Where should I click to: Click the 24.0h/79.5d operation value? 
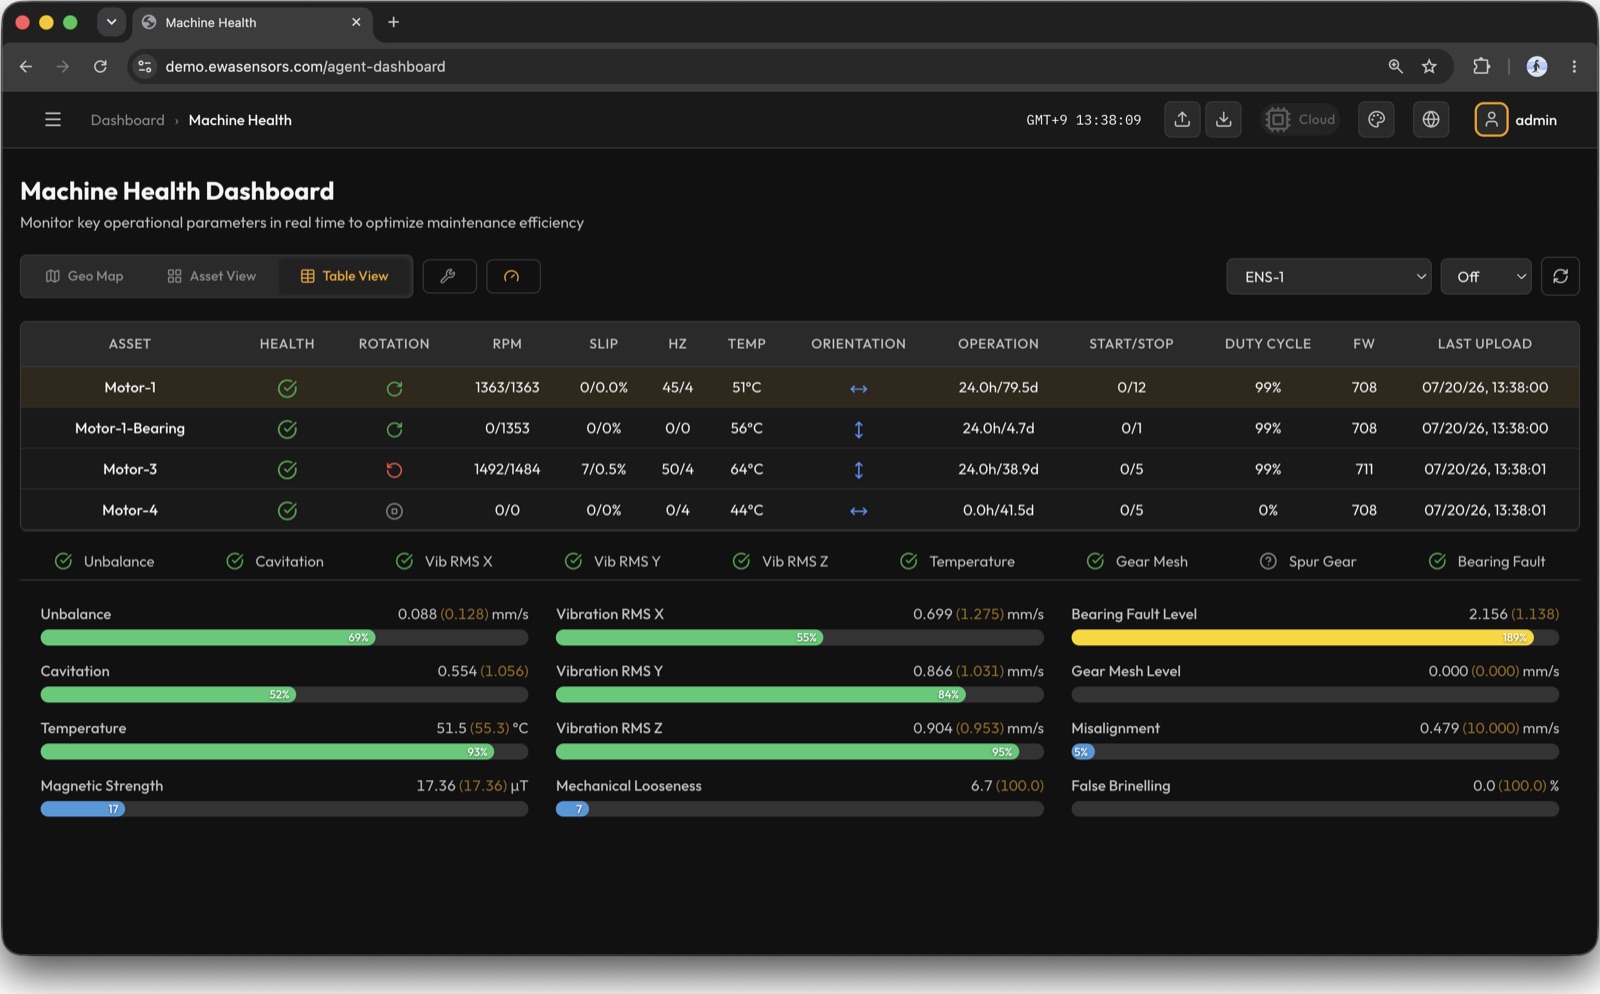(x=998, y=388)
